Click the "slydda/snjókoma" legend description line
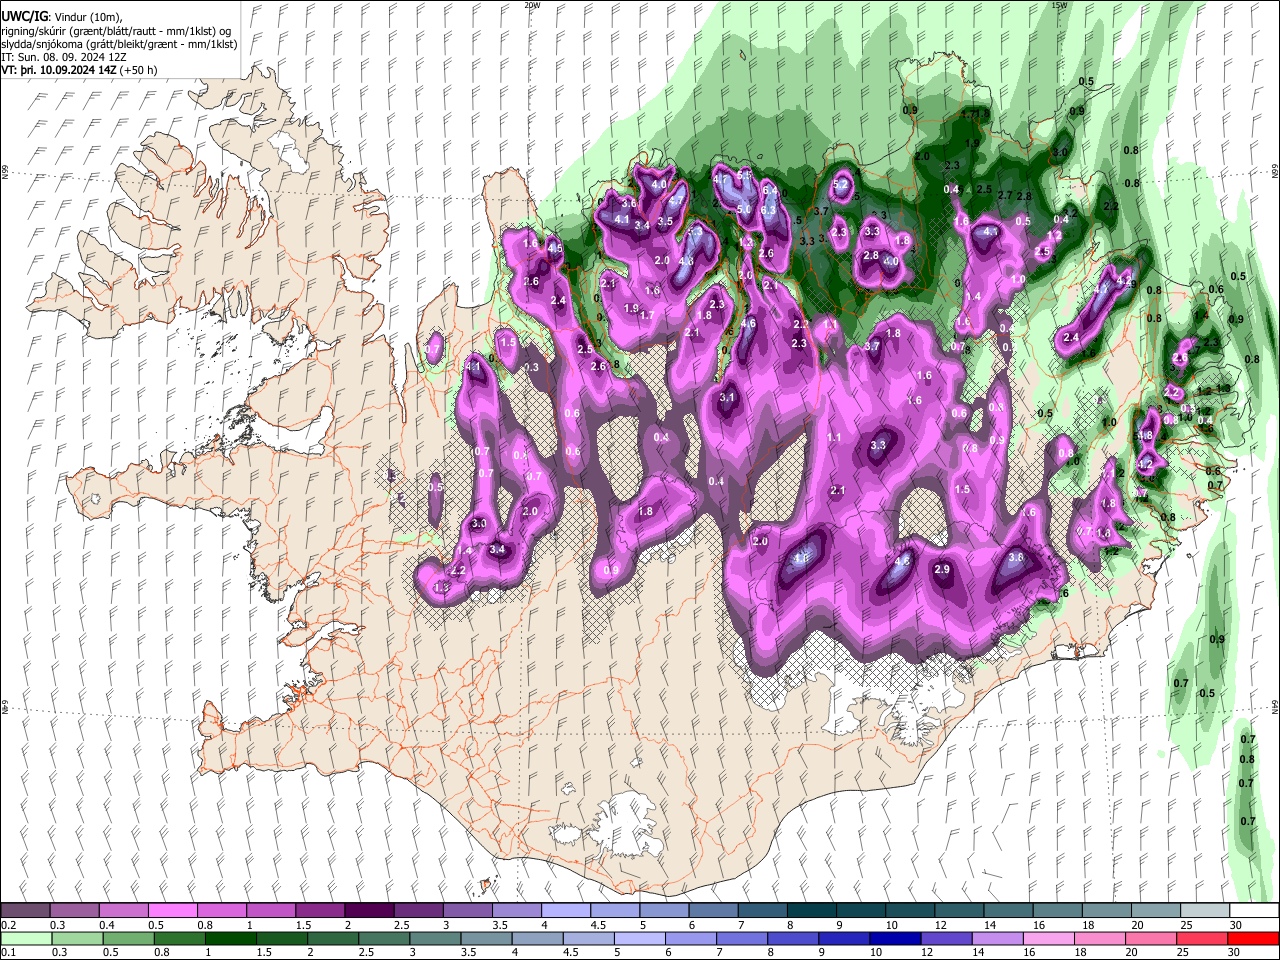The width and height of the screenshot is (1280, 960). [x=119, y=44]
